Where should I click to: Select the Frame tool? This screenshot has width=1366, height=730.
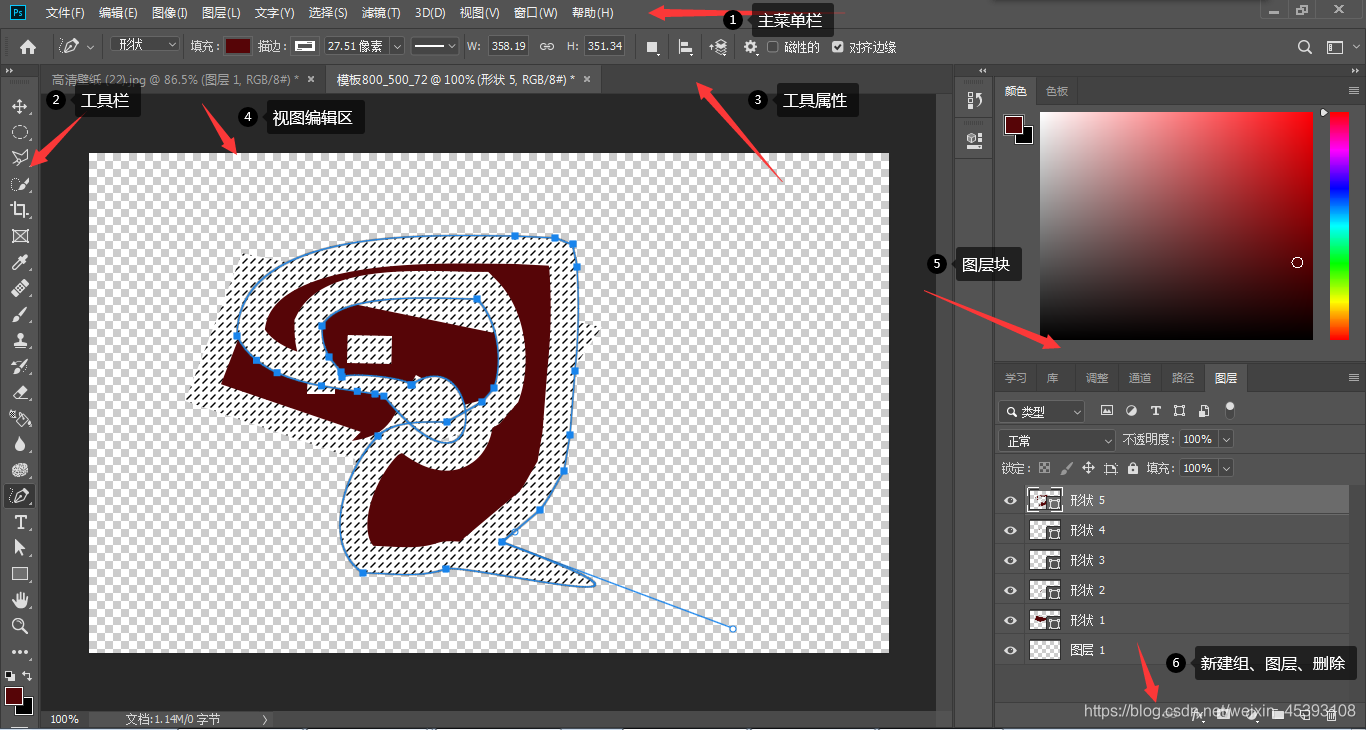coord(19,236)
